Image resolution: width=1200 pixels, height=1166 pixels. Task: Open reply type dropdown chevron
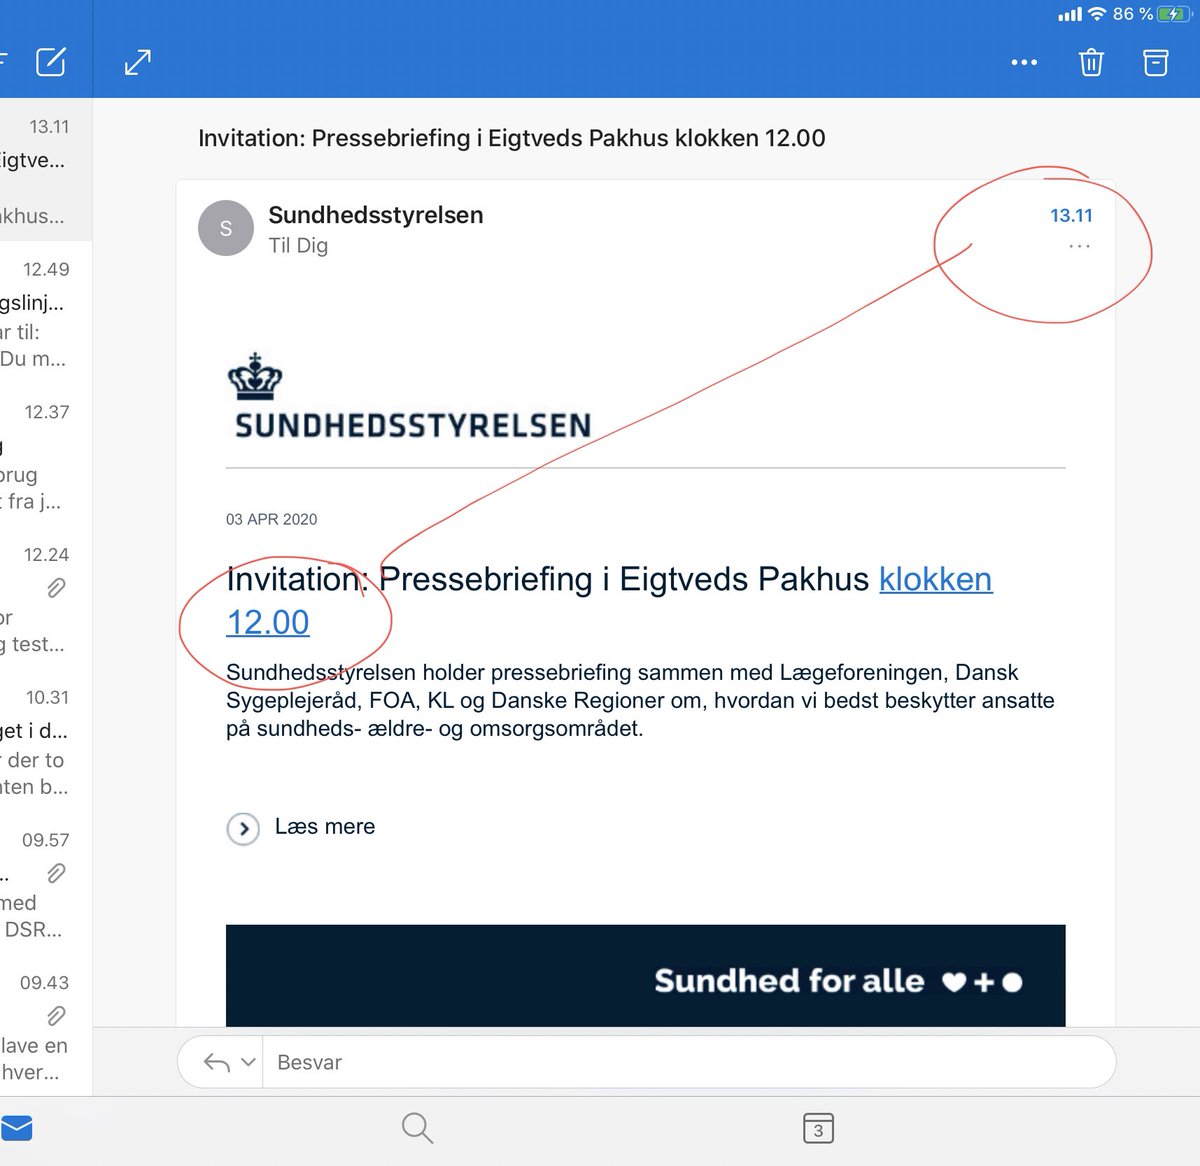click(x=248, y=1062)
